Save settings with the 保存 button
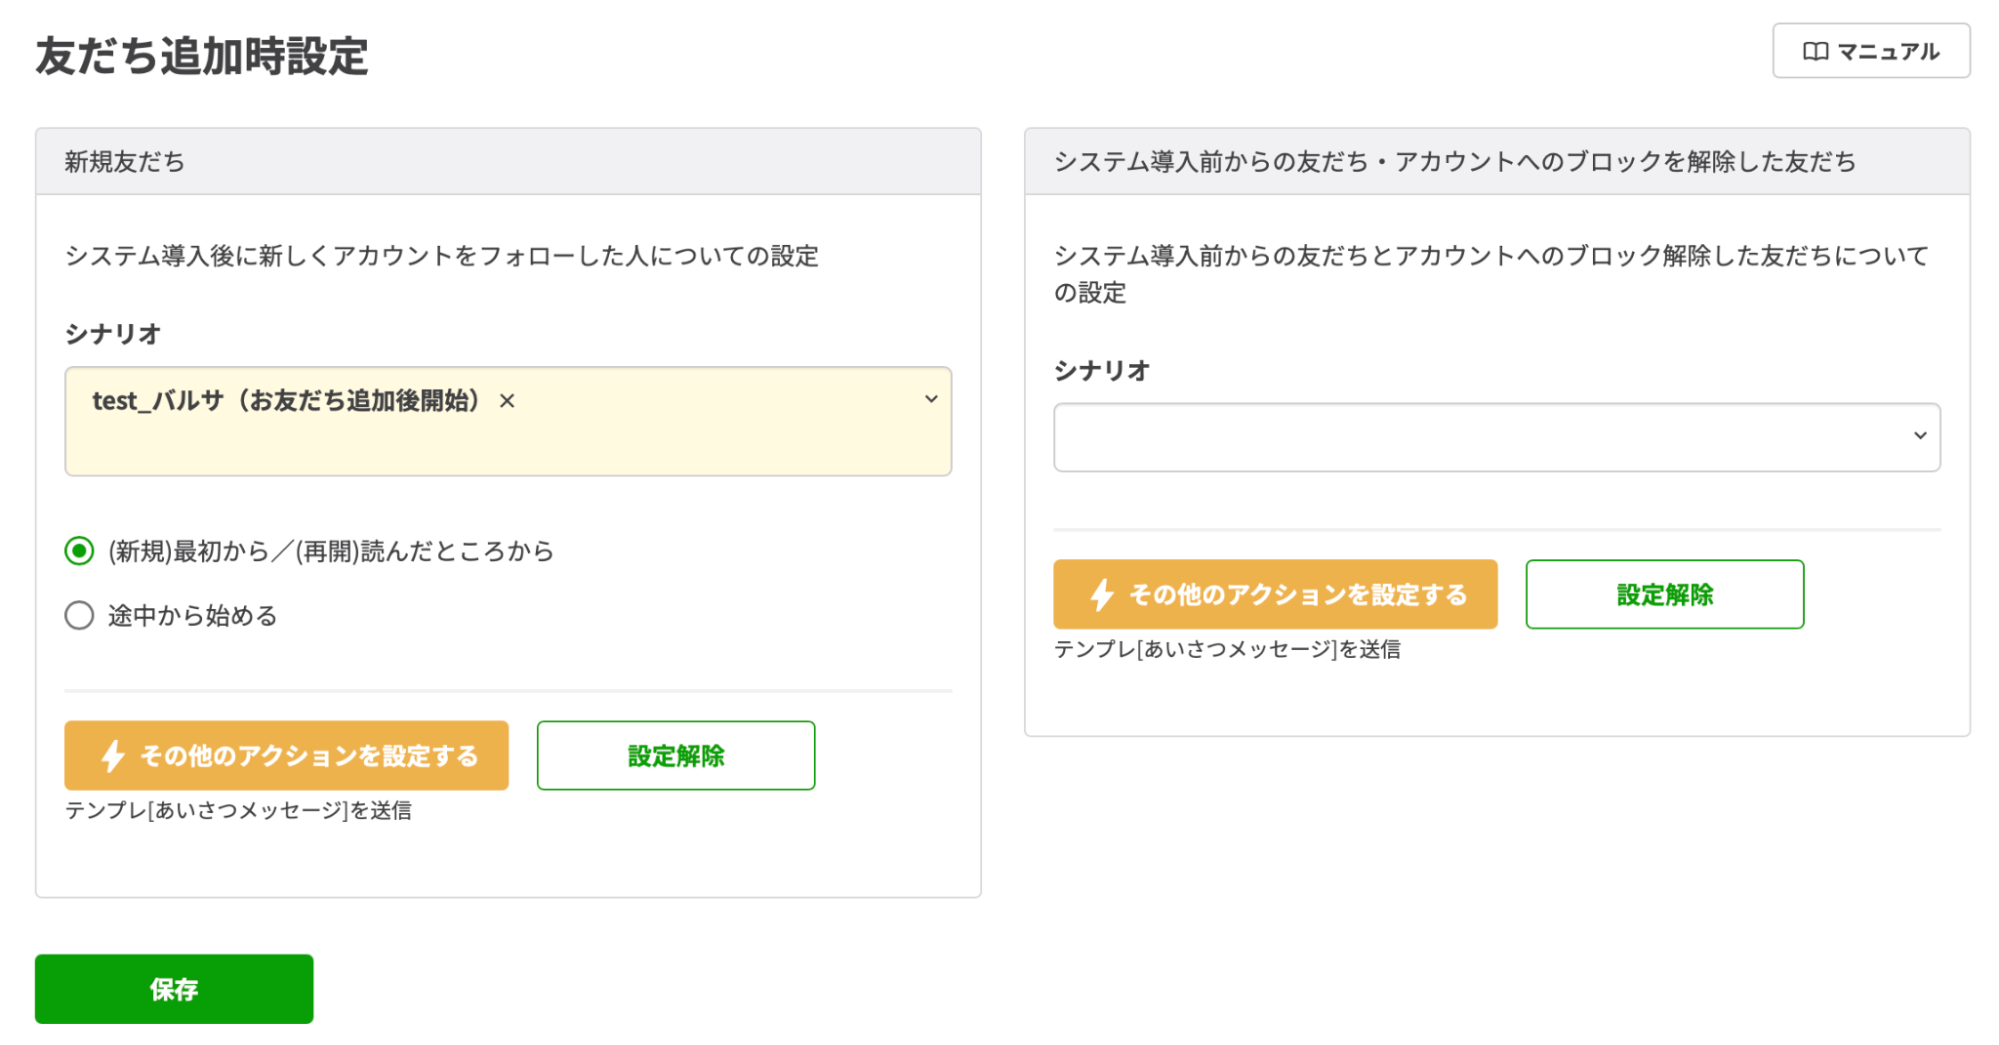 coord(173,989)
